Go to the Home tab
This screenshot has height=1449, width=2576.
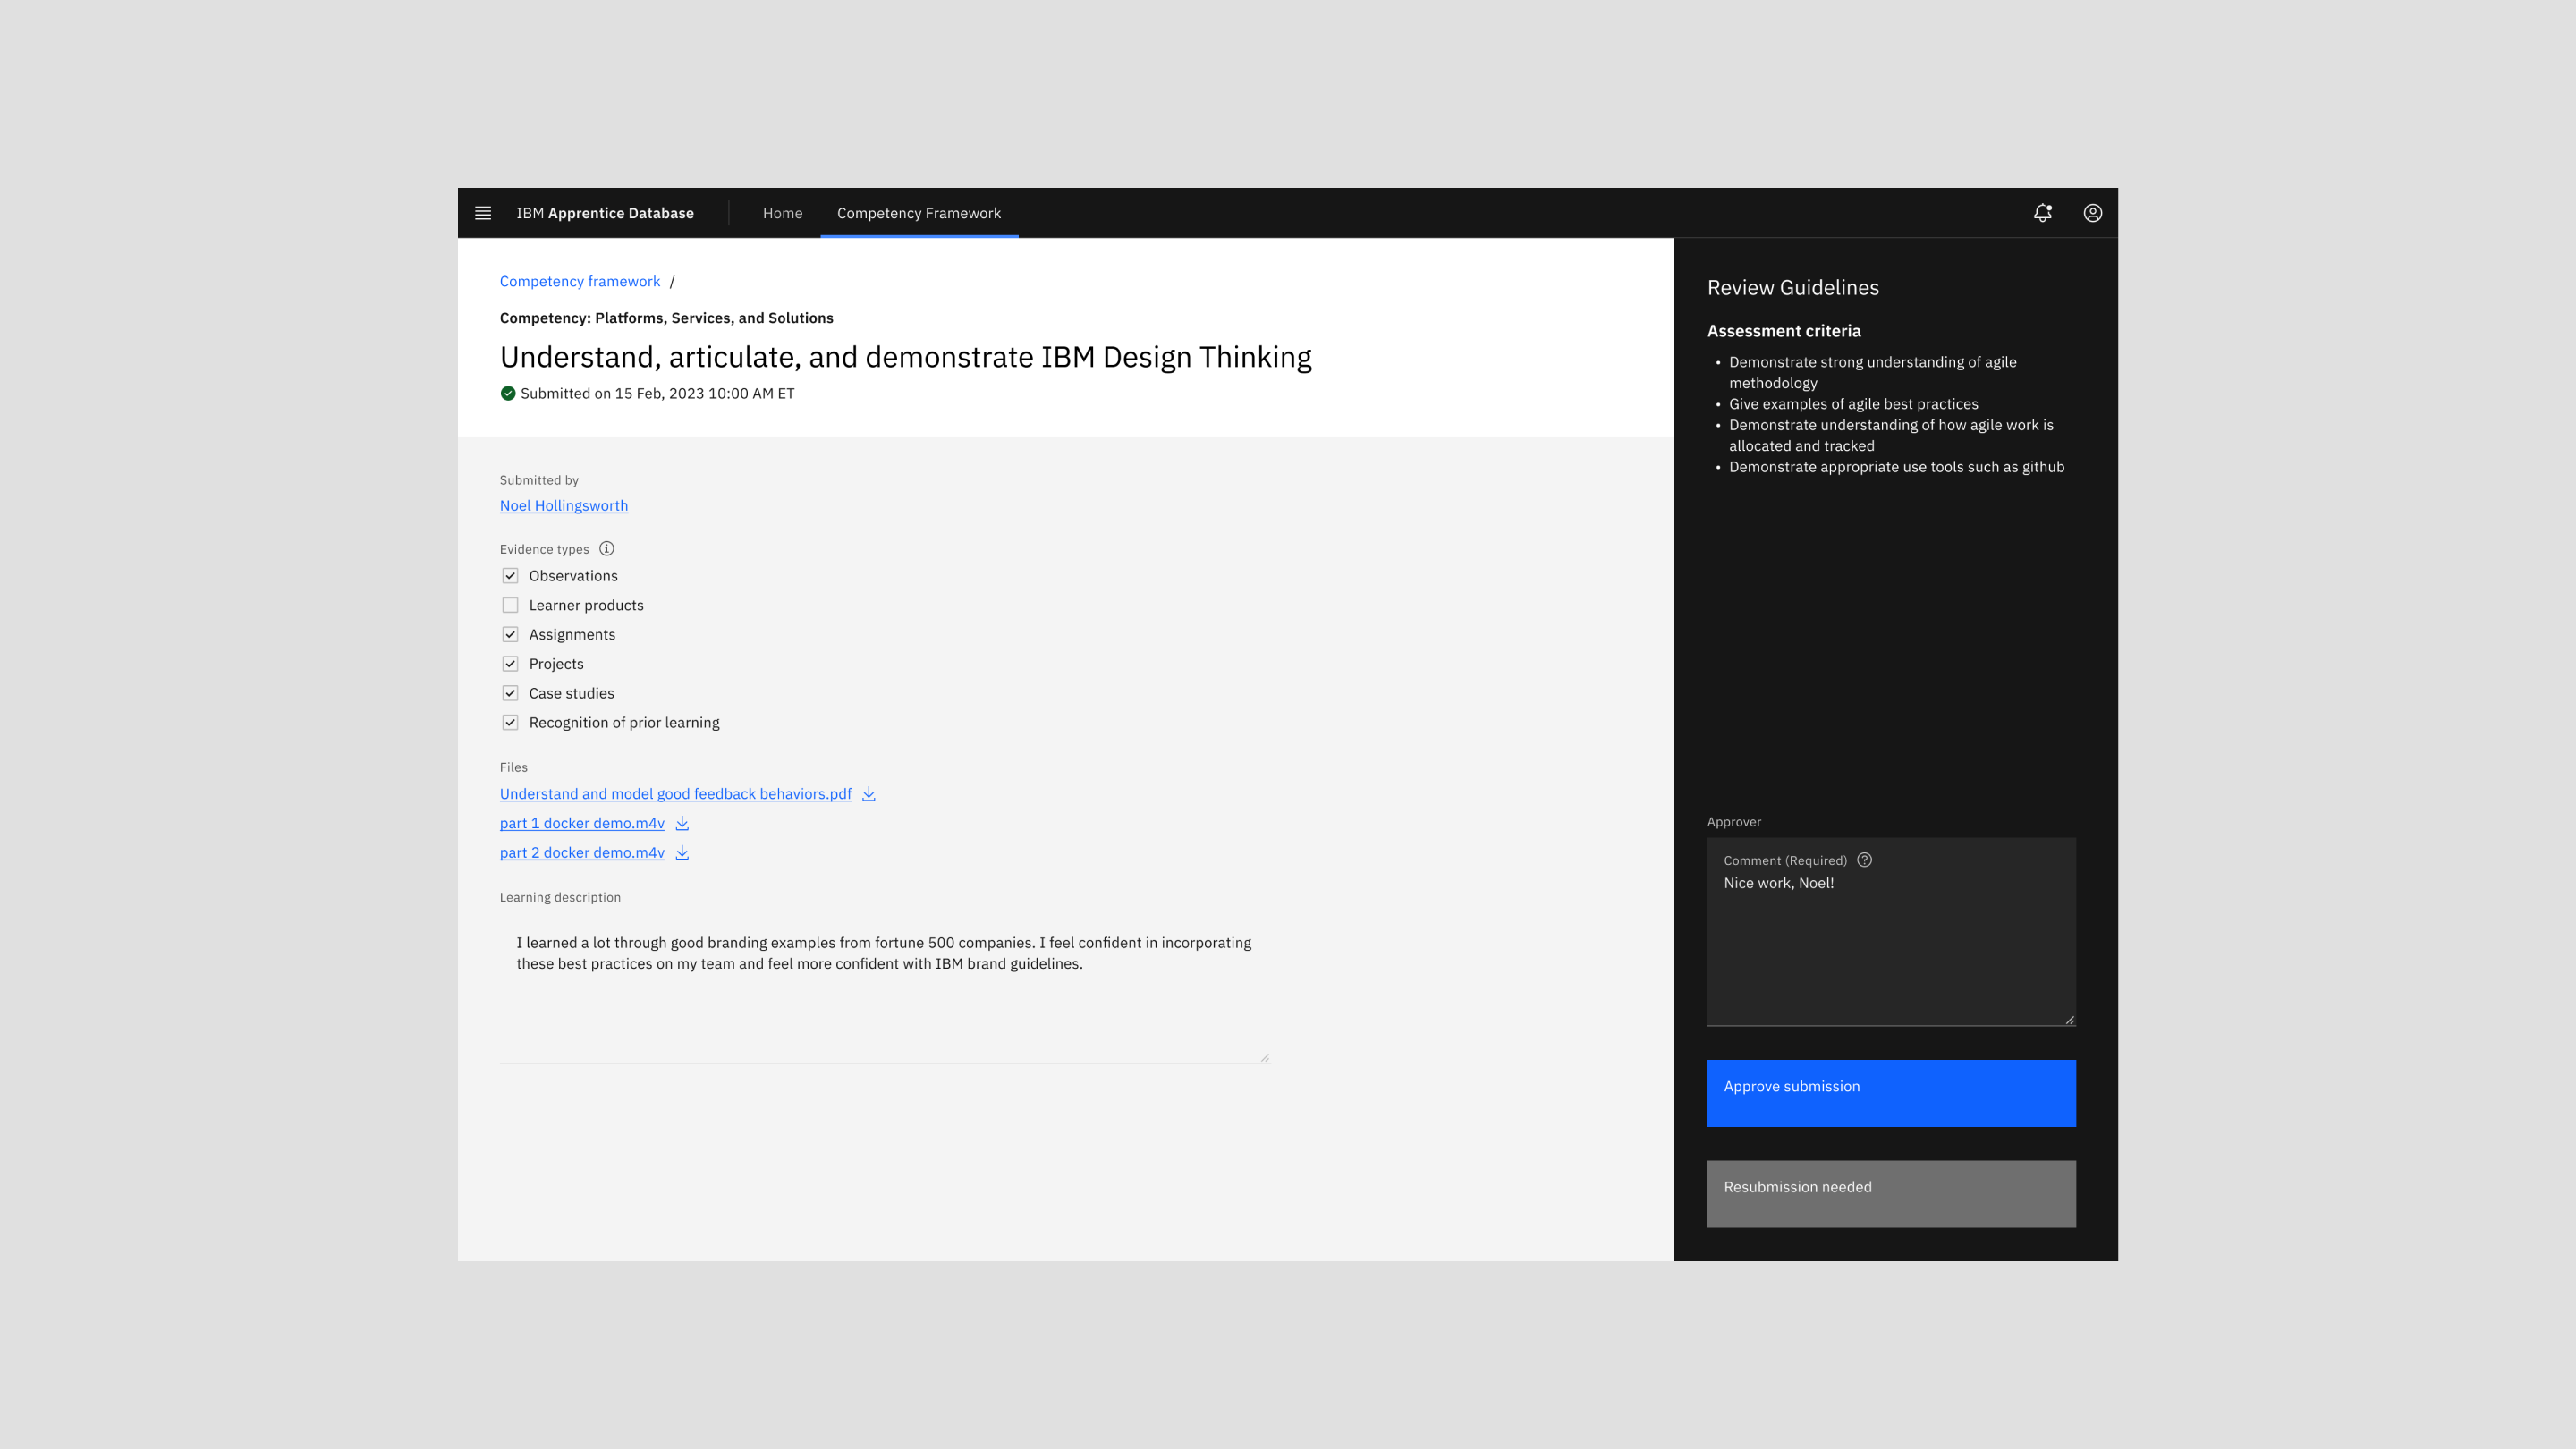pyautogui.click(x=783, y=213)
